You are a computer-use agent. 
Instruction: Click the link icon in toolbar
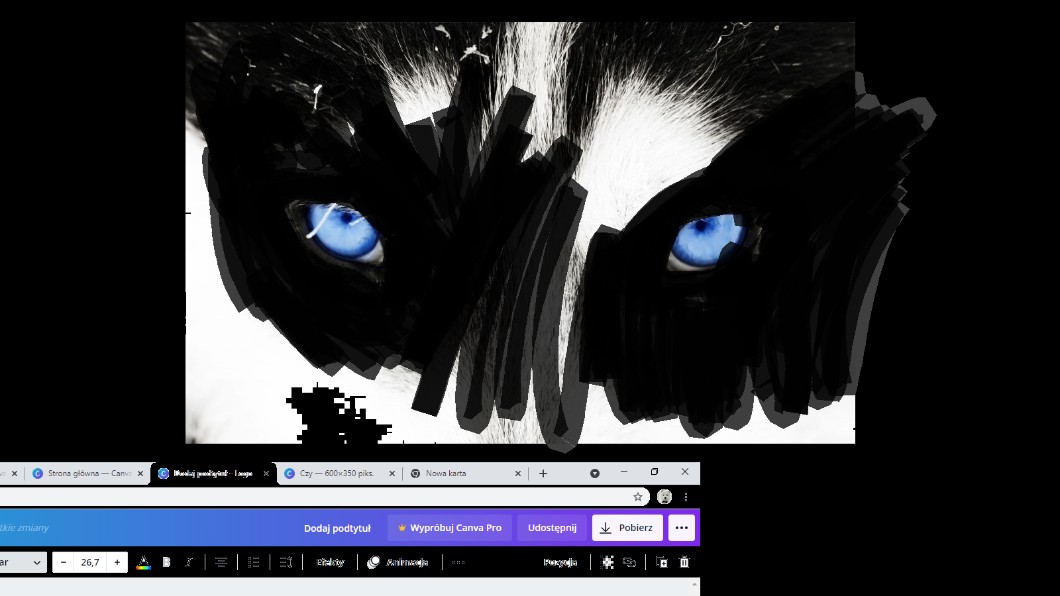pos(630,562)
